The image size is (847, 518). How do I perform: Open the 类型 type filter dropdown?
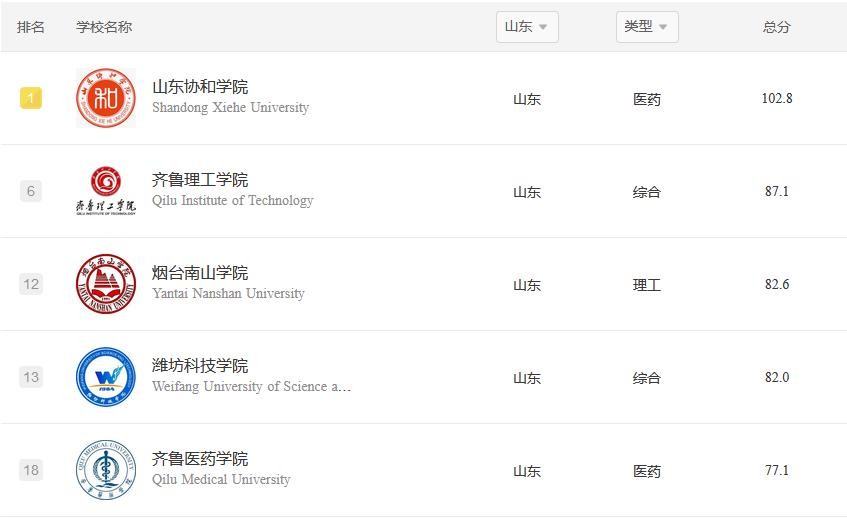[x=647, y=27]
